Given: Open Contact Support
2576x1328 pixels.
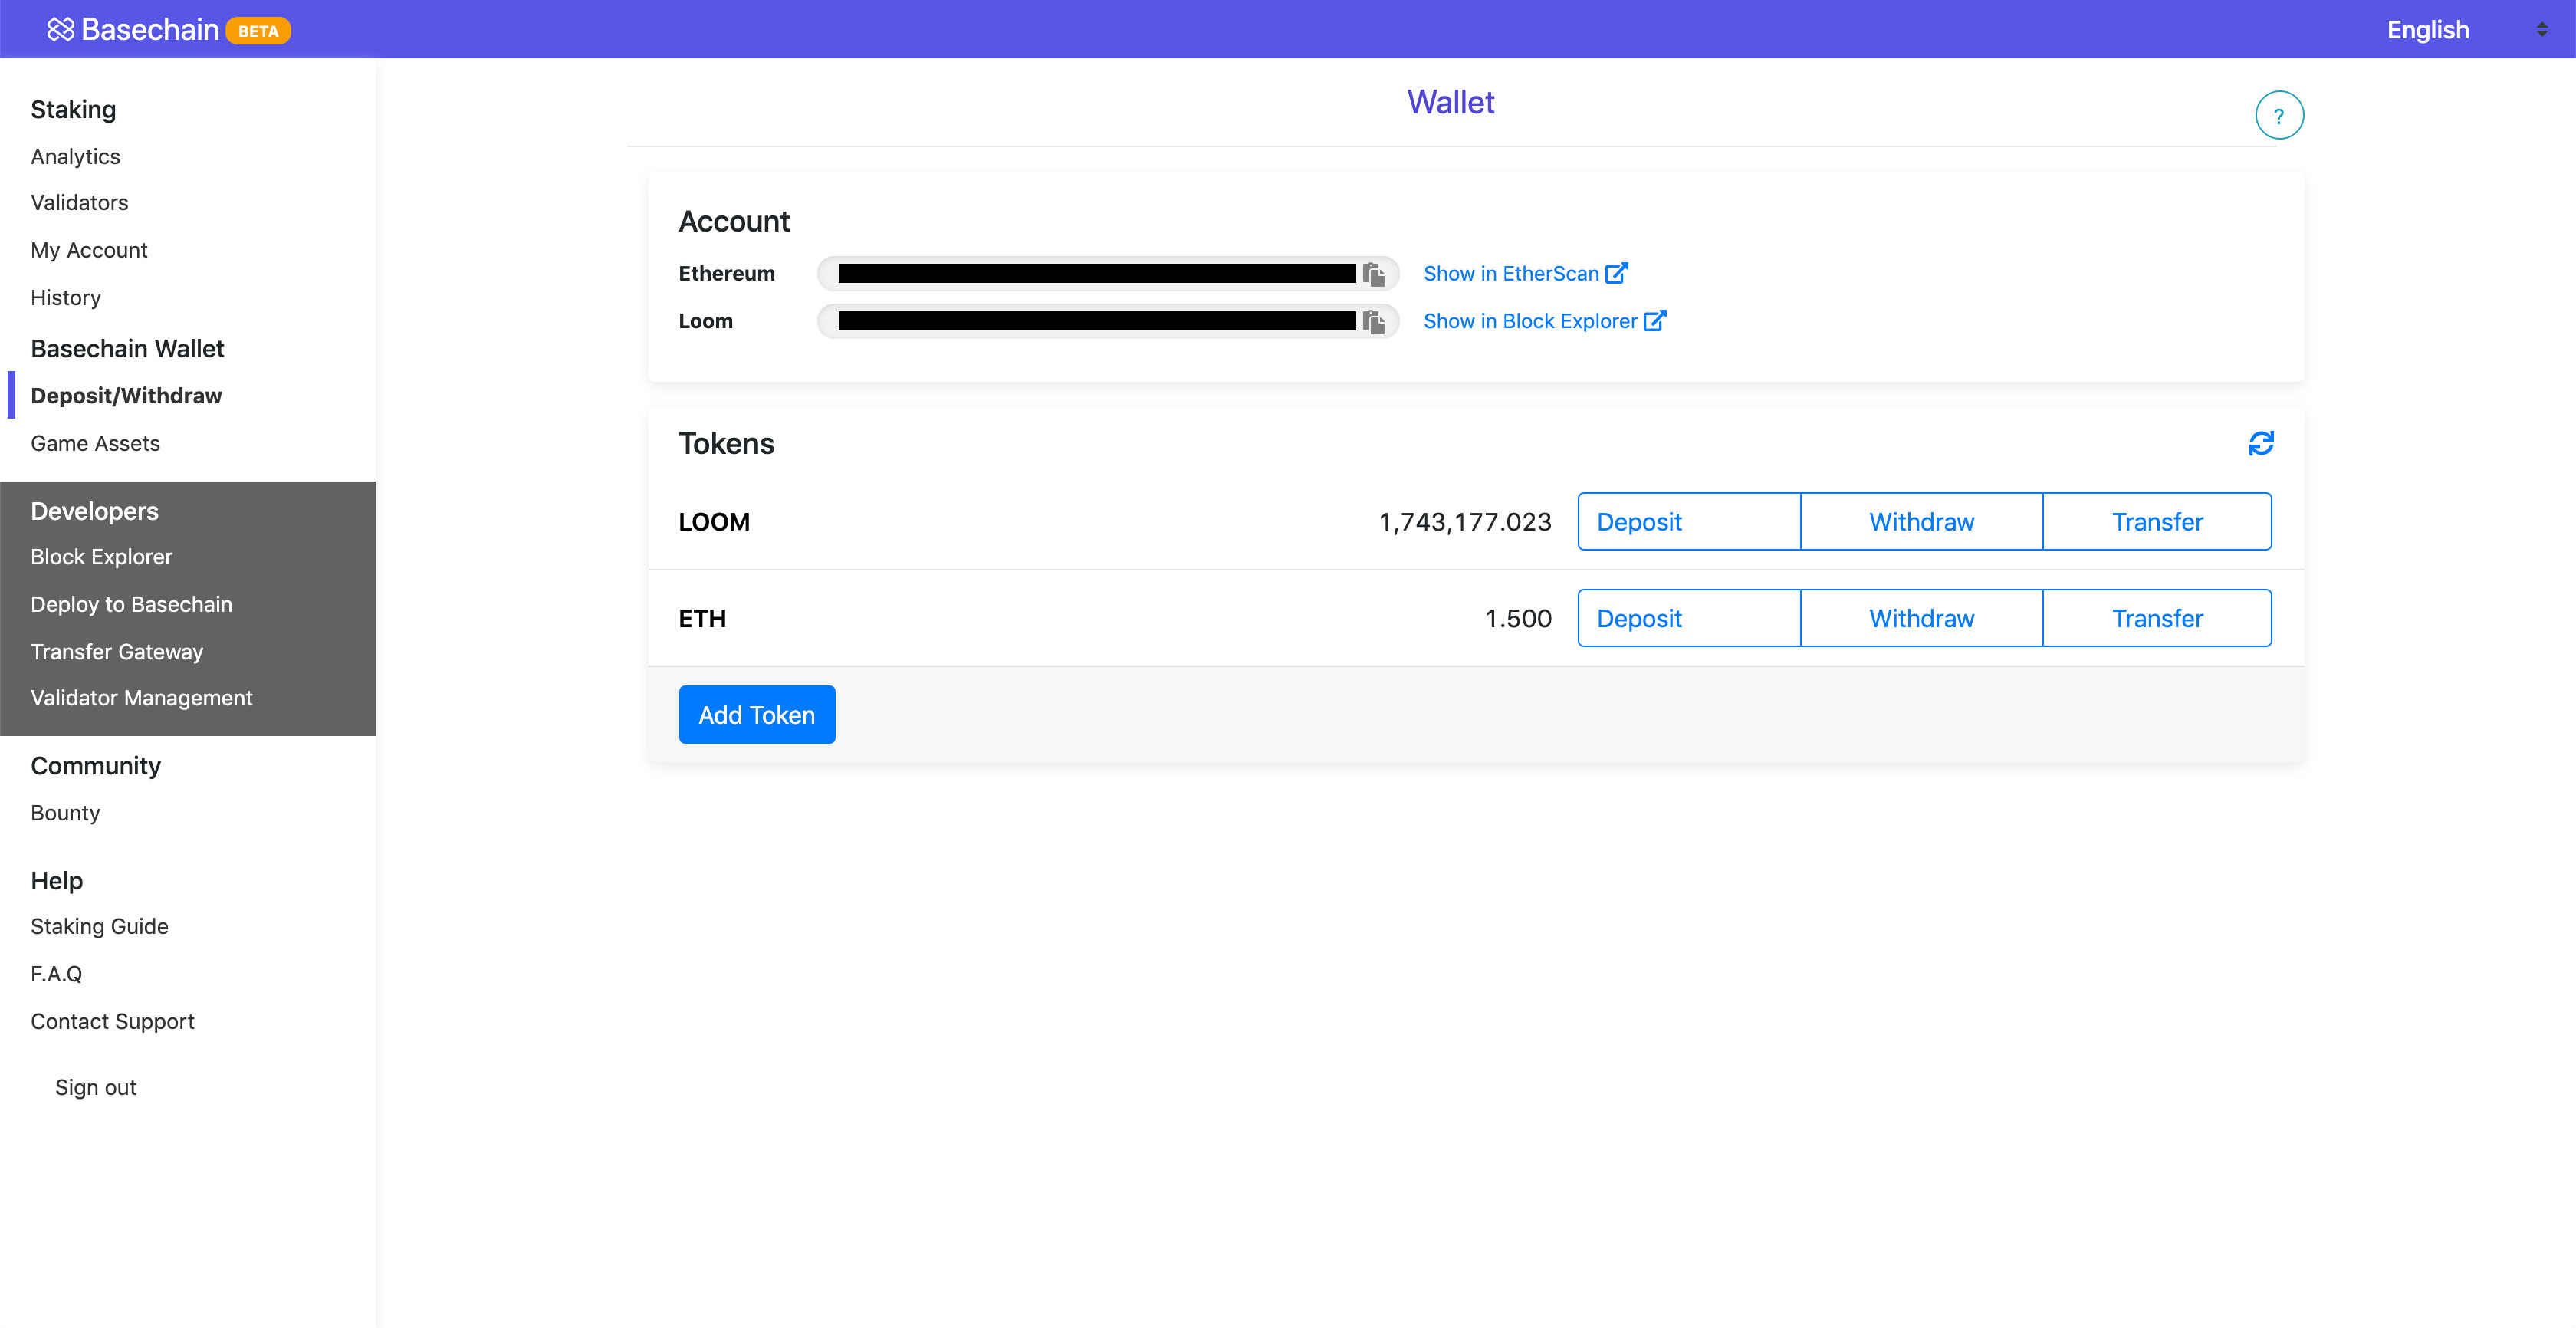Looking at the screenshot, I should (x=112, y=1021).
